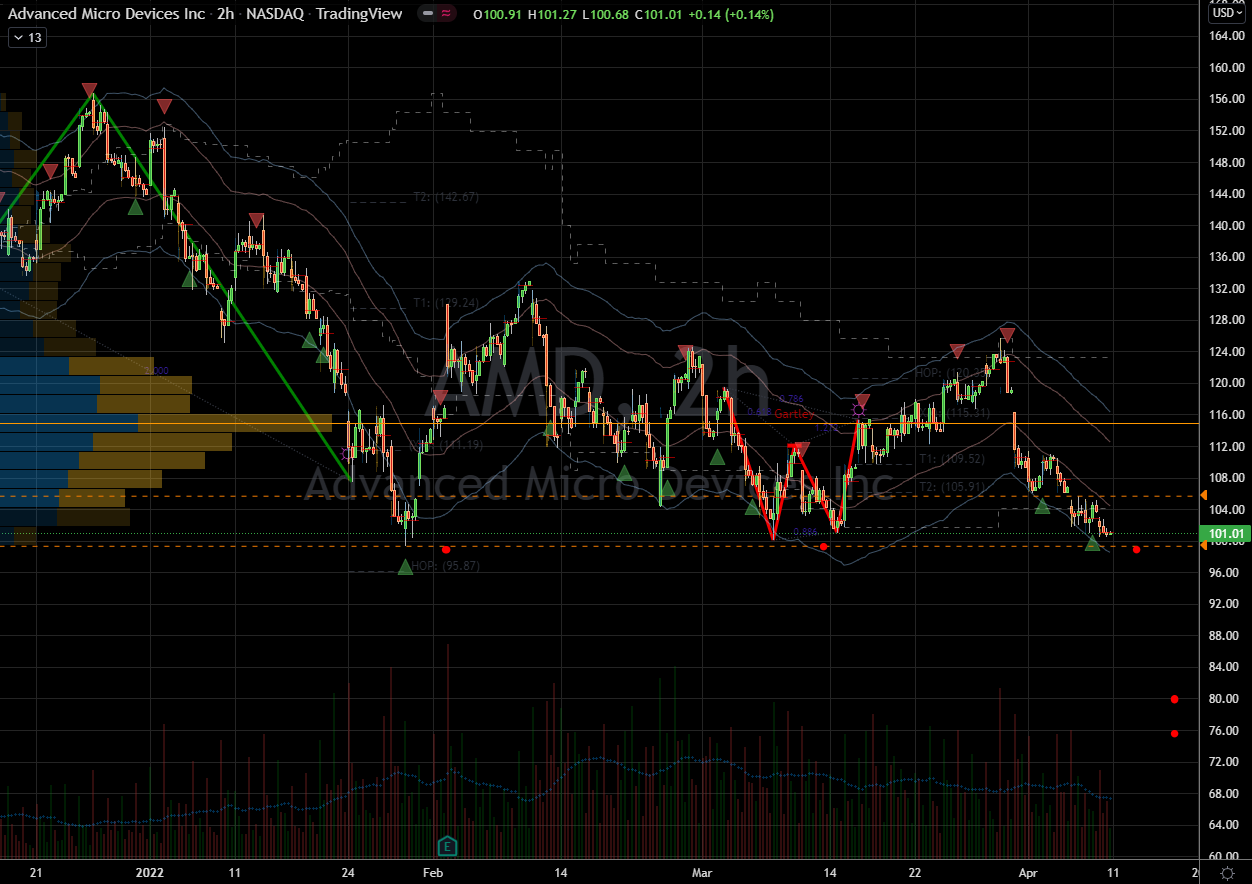
Task: Expand the collapsed 13 indicators legend
Action: (27, 37)
